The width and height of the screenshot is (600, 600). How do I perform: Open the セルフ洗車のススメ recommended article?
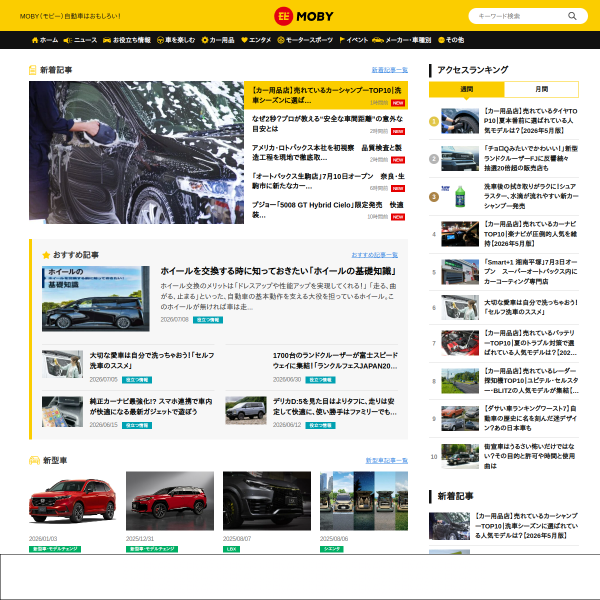click(152, 360)
